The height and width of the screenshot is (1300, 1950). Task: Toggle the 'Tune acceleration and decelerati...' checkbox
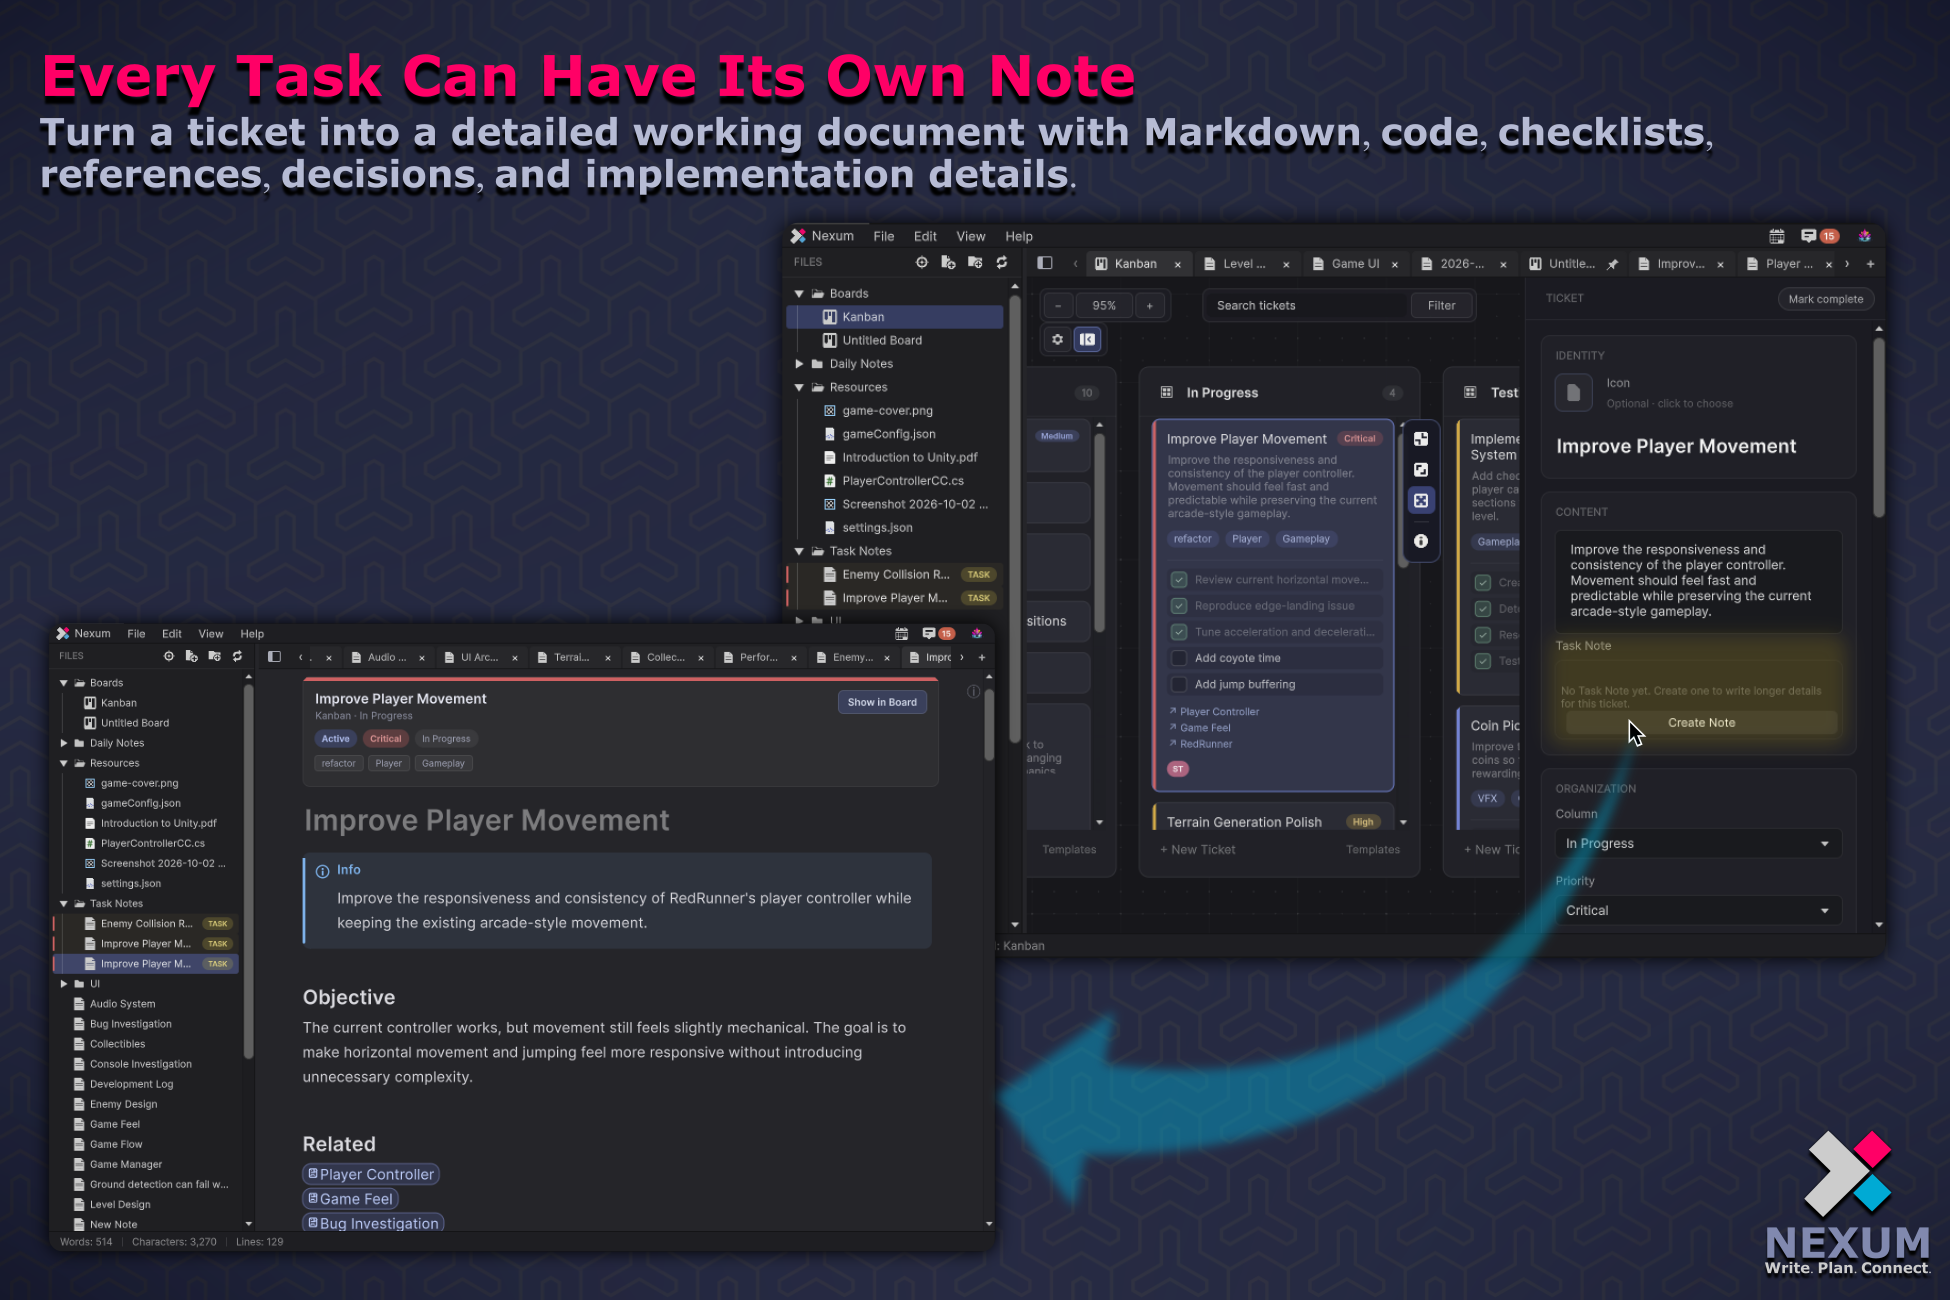(x=1179, y=632)
